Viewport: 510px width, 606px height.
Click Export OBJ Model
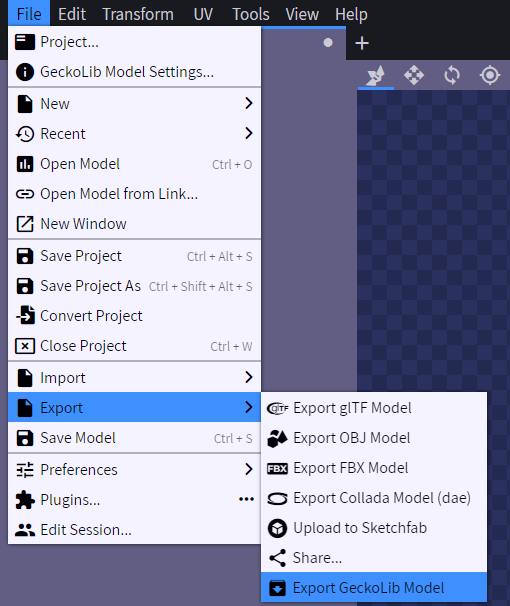pyautogui.click(x=374, y=438)
